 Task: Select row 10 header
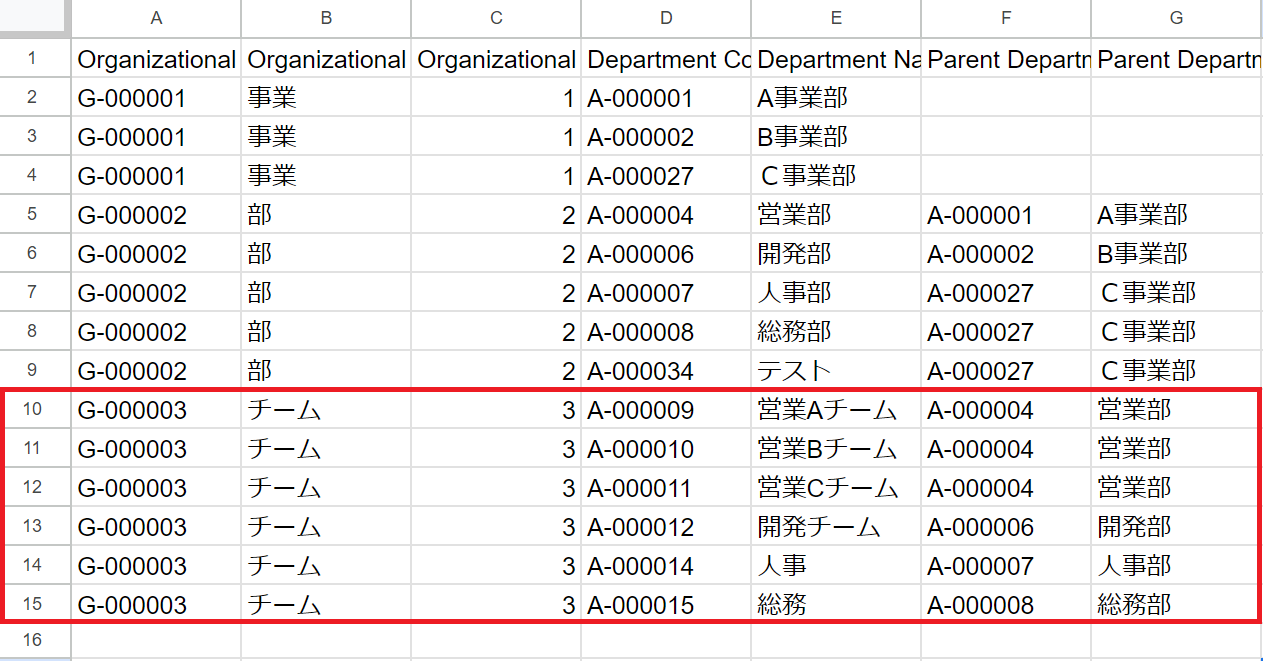tap(33, 409)
